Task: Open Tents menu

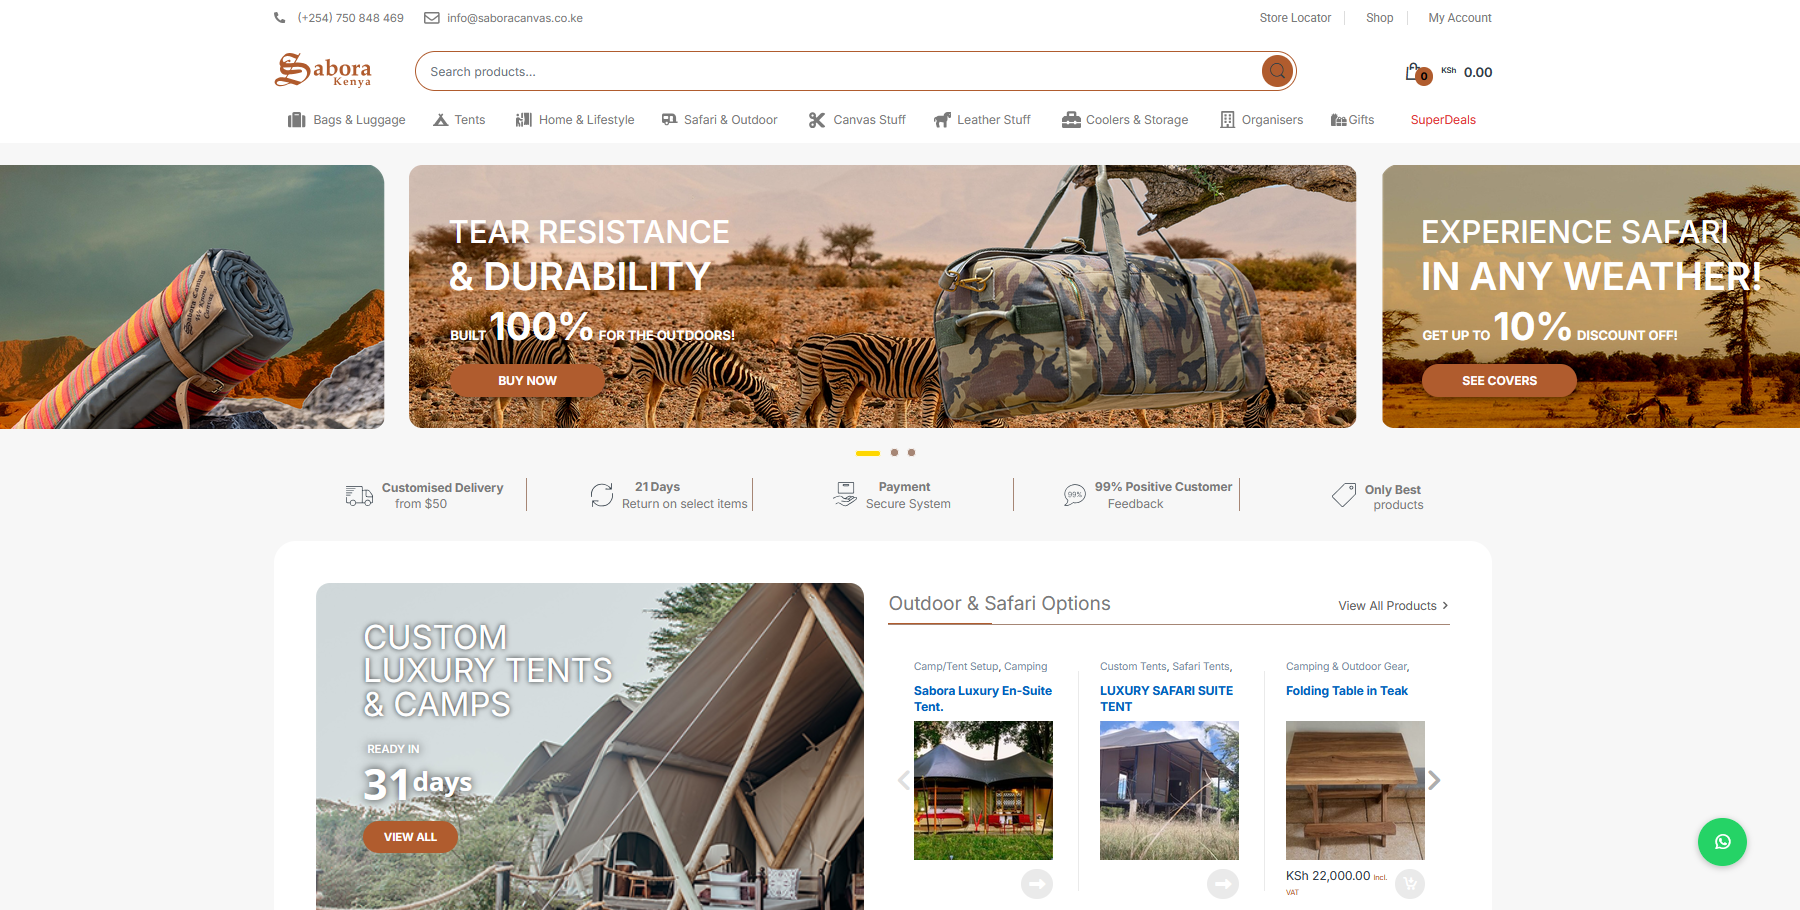Action: click(459, 120)
